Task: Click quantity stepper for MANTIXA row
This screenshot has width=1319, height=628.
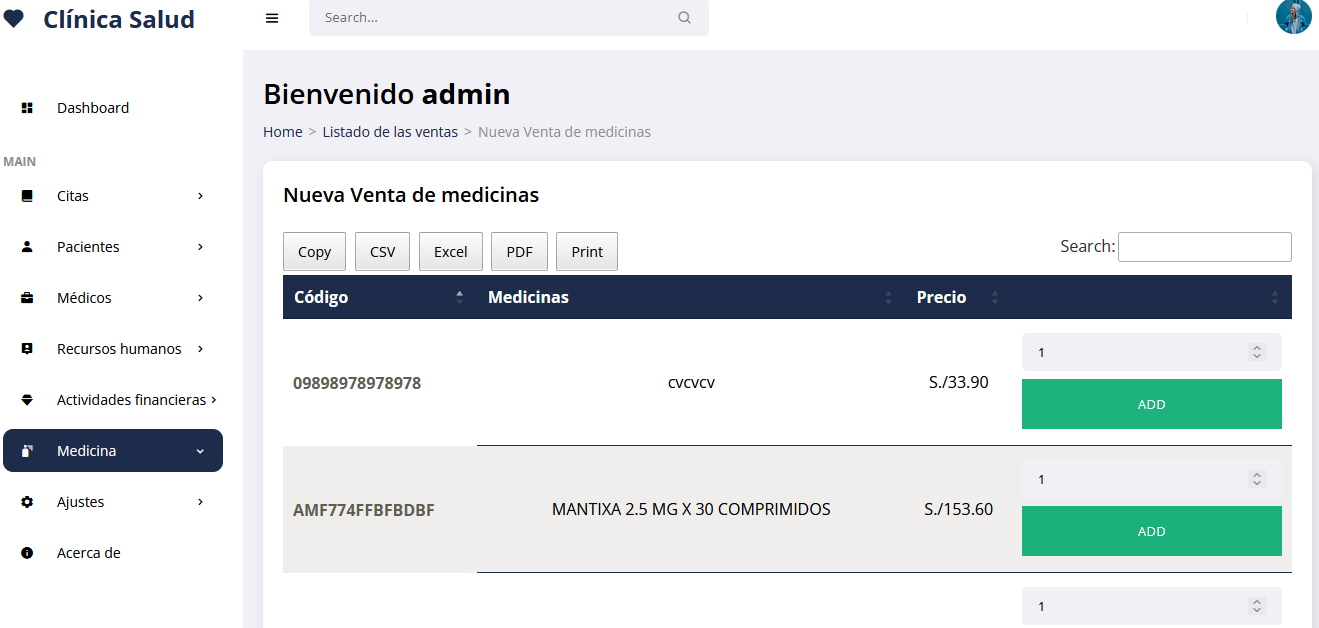Action: click(x=1257, y=480)
